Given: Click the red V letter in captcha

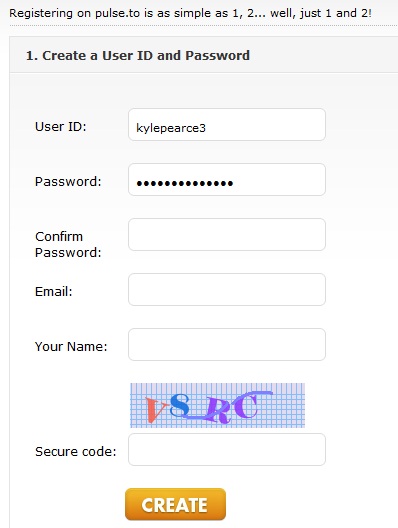Looking at the screenshot, I should (156, 410).
